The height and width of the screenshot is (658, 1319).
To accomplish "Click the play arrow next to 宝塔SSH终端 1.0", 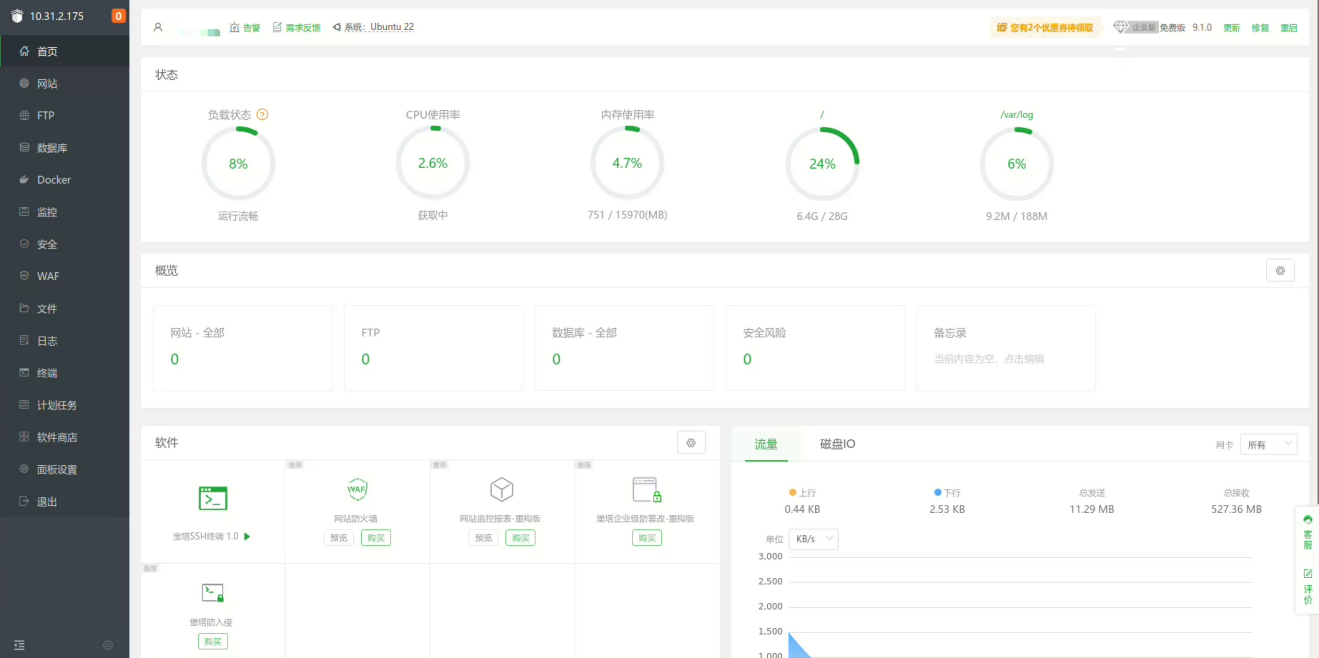I will [247, 537].
